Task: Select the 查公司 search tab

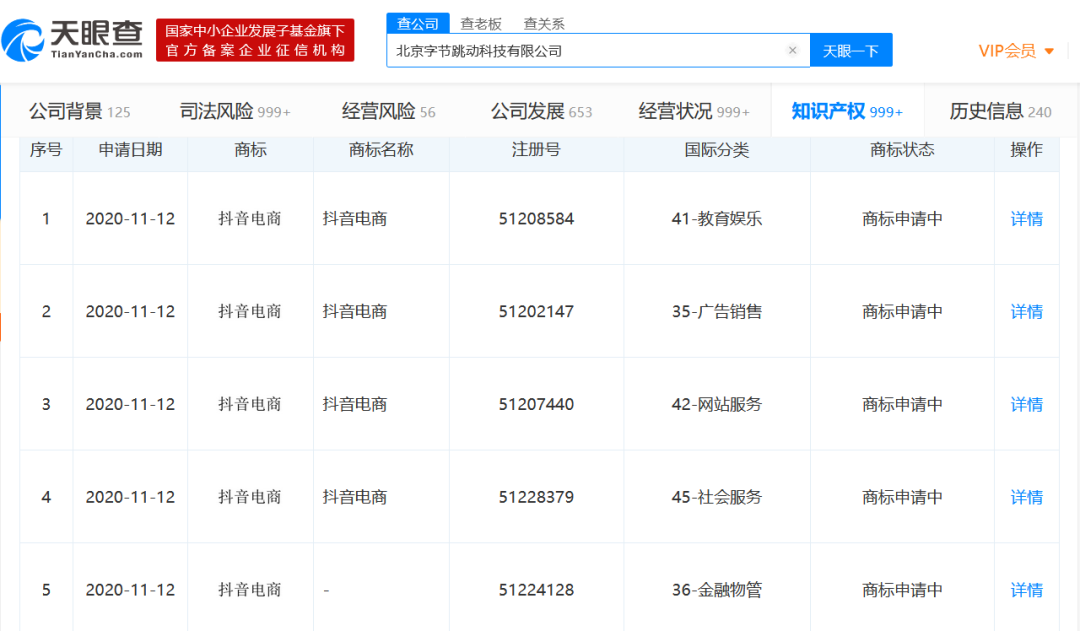Action: click(x=417, y=23)
